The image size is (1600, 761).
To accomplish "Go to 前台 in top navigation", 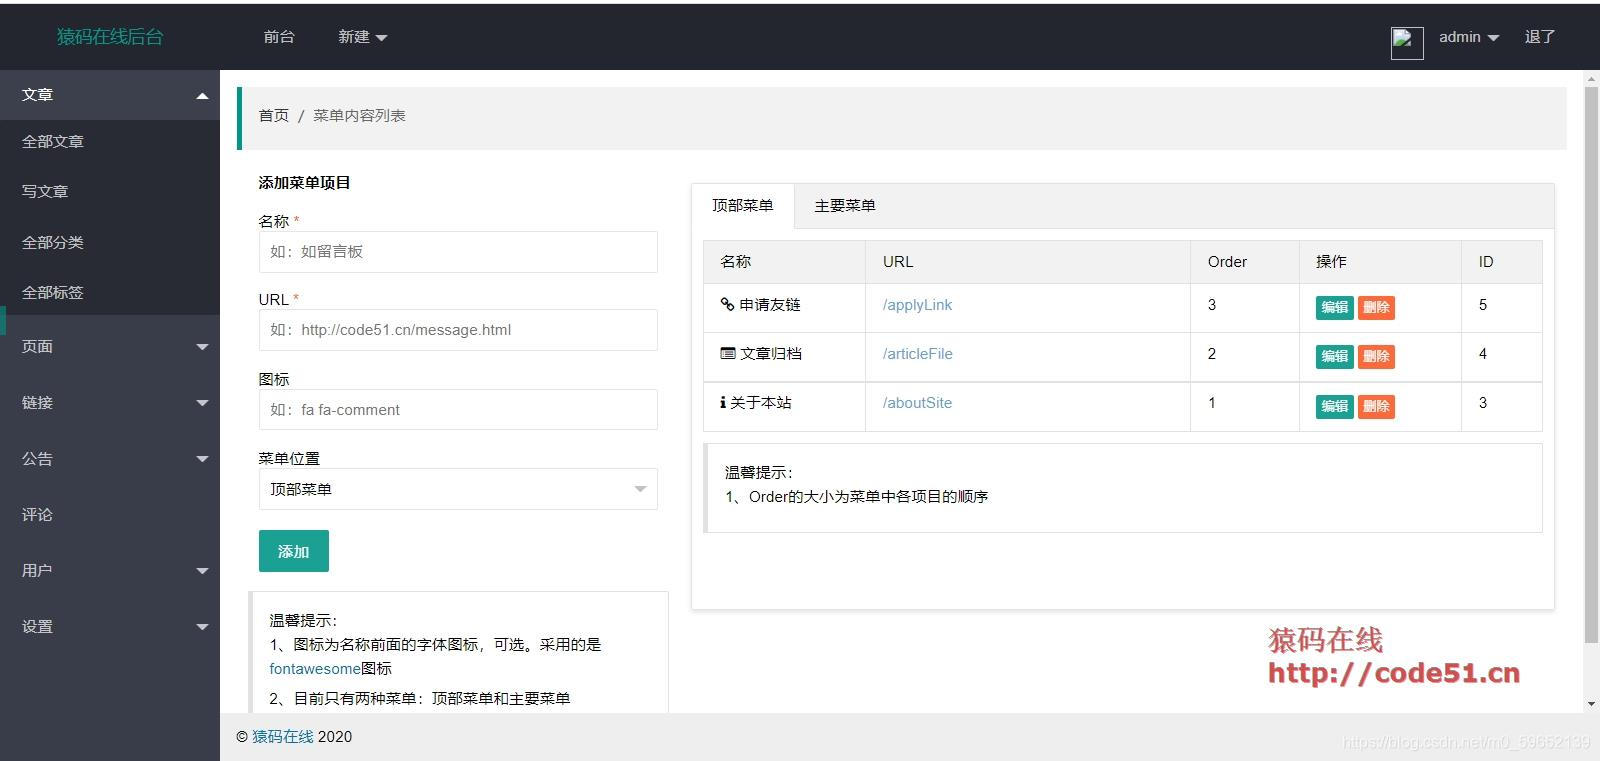I will coord(279,37).
